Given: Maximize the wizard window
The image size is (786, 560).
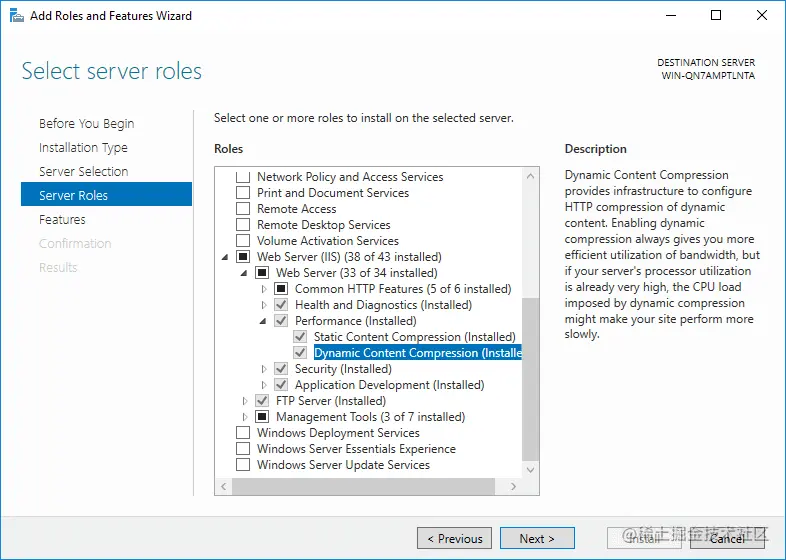Looking at the screenshot, I should coord(716,16).
